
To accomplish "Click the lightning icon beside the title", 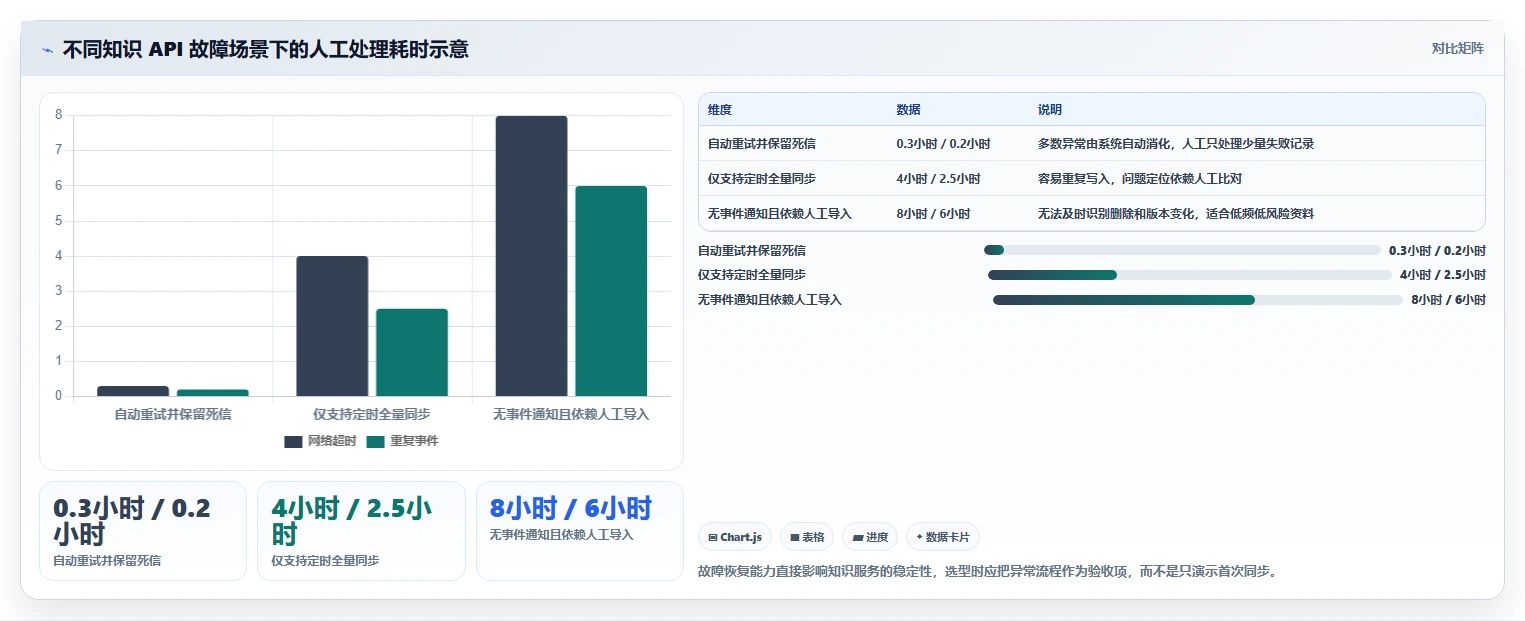I will [x=47, y=49].
